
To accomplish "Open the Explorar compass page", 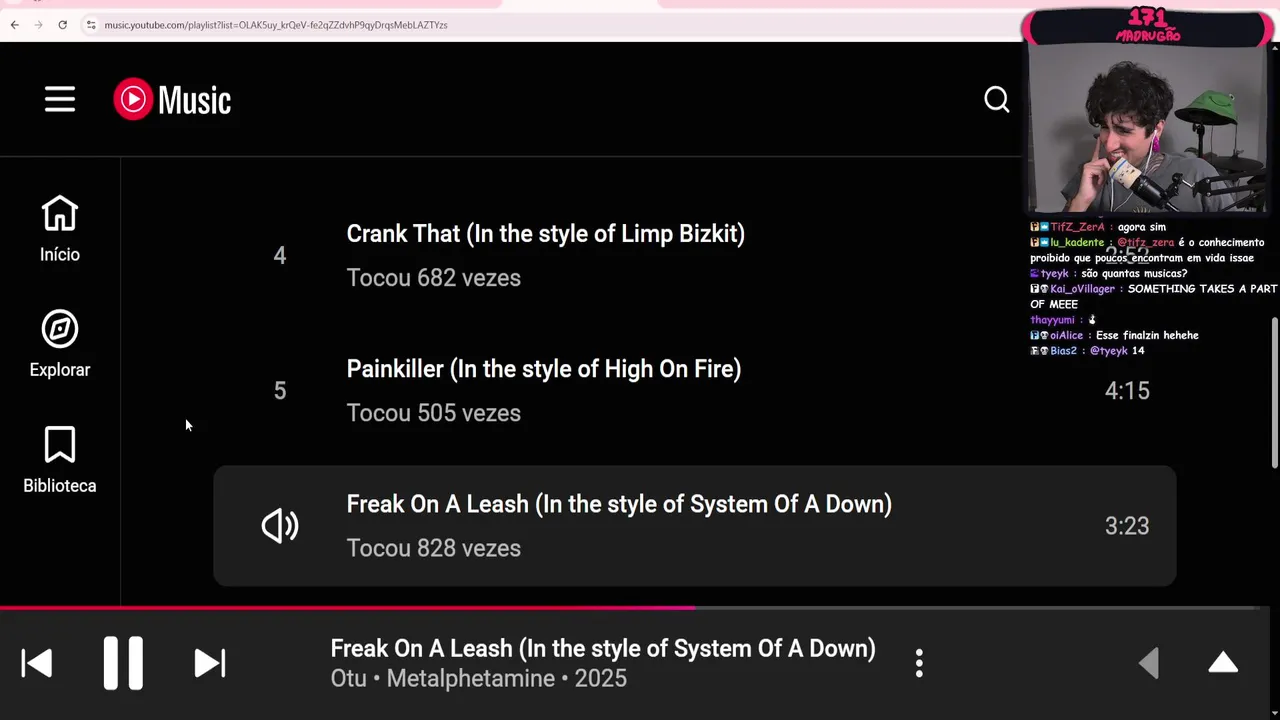I will pos(60,344).
